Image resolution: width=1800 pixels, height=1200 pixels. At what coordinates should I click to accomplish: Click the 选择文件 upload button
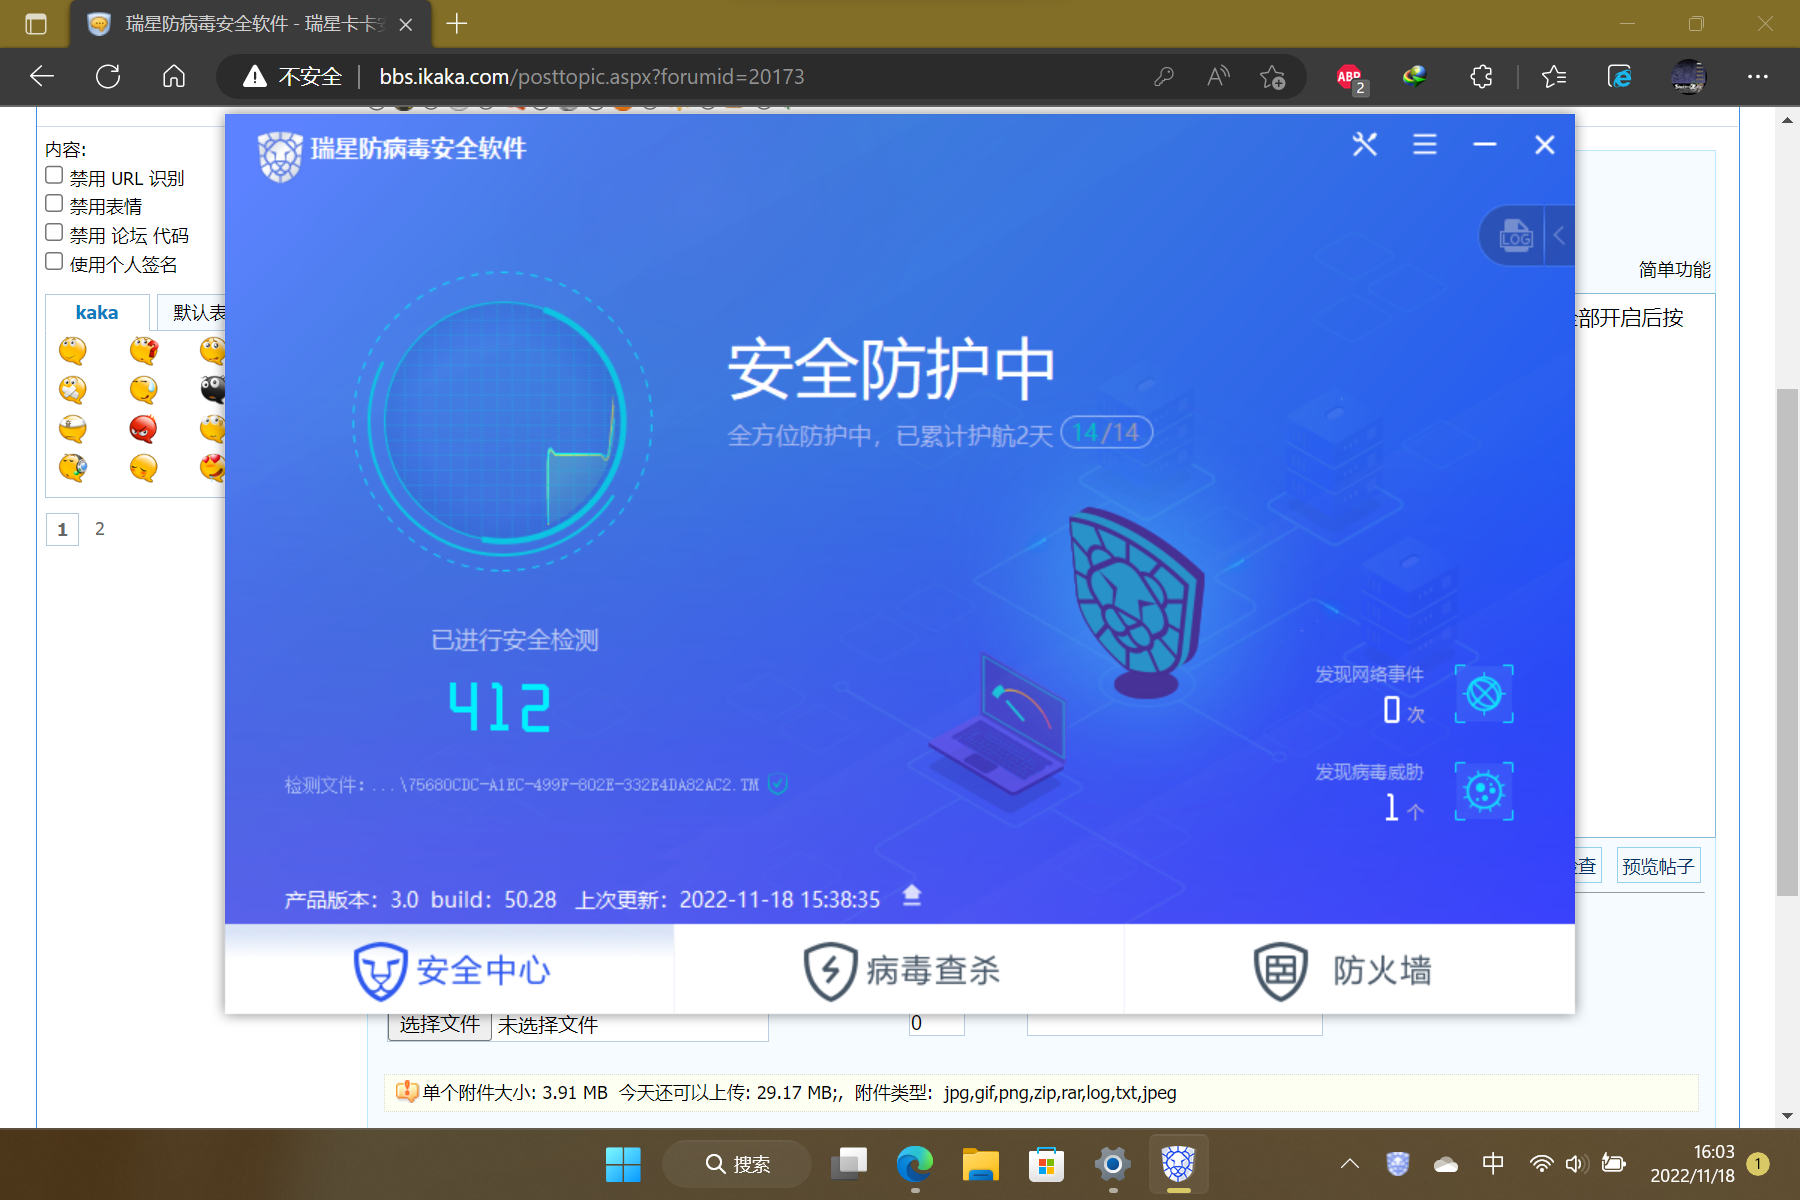440,1025
